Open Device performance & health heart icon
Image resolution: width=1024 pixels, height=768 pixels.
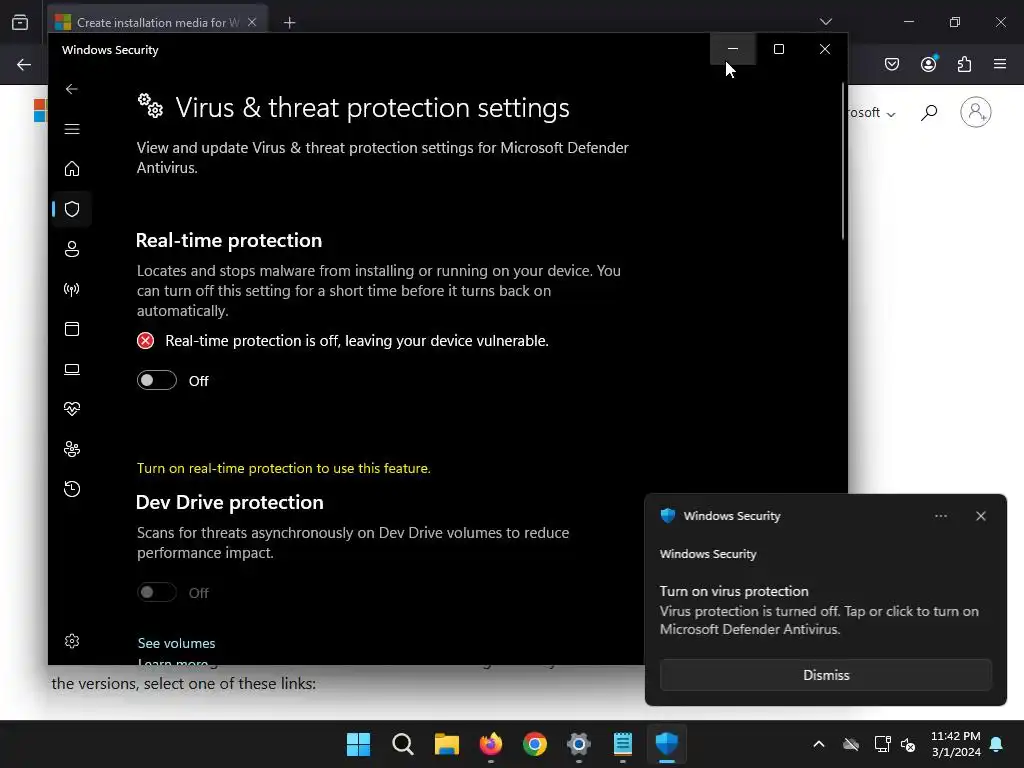pos(72,409)
